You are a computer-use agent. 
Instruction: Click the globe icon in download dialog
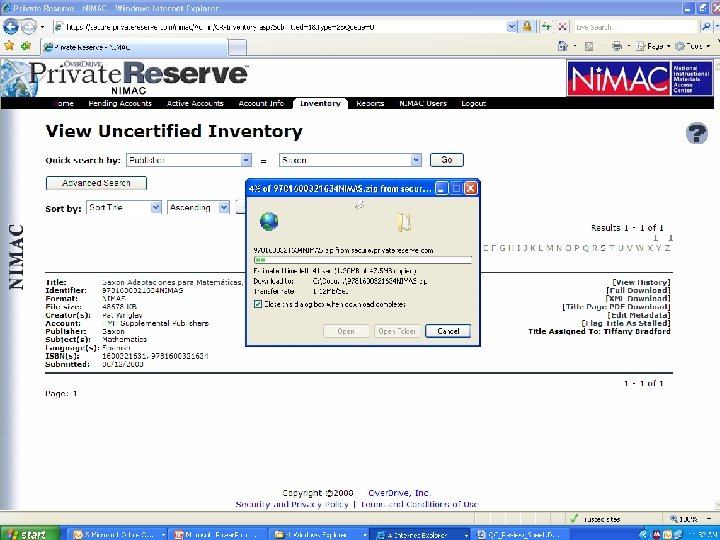[x=269, y=222]
